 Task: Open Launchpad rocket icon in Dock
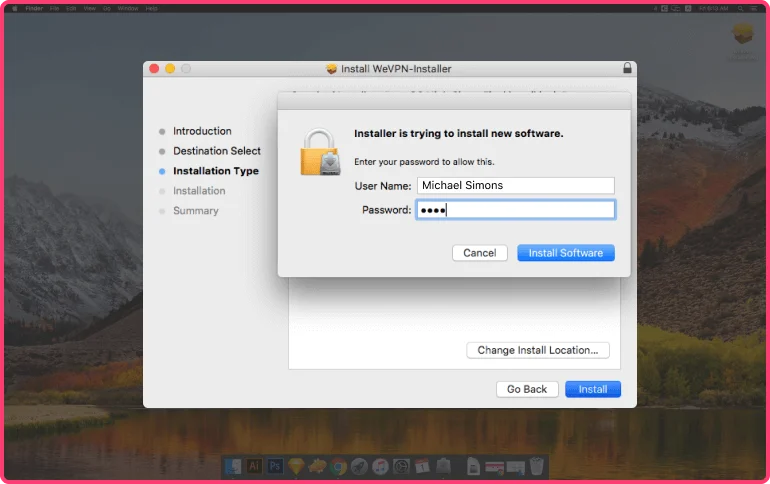[359, 466]
